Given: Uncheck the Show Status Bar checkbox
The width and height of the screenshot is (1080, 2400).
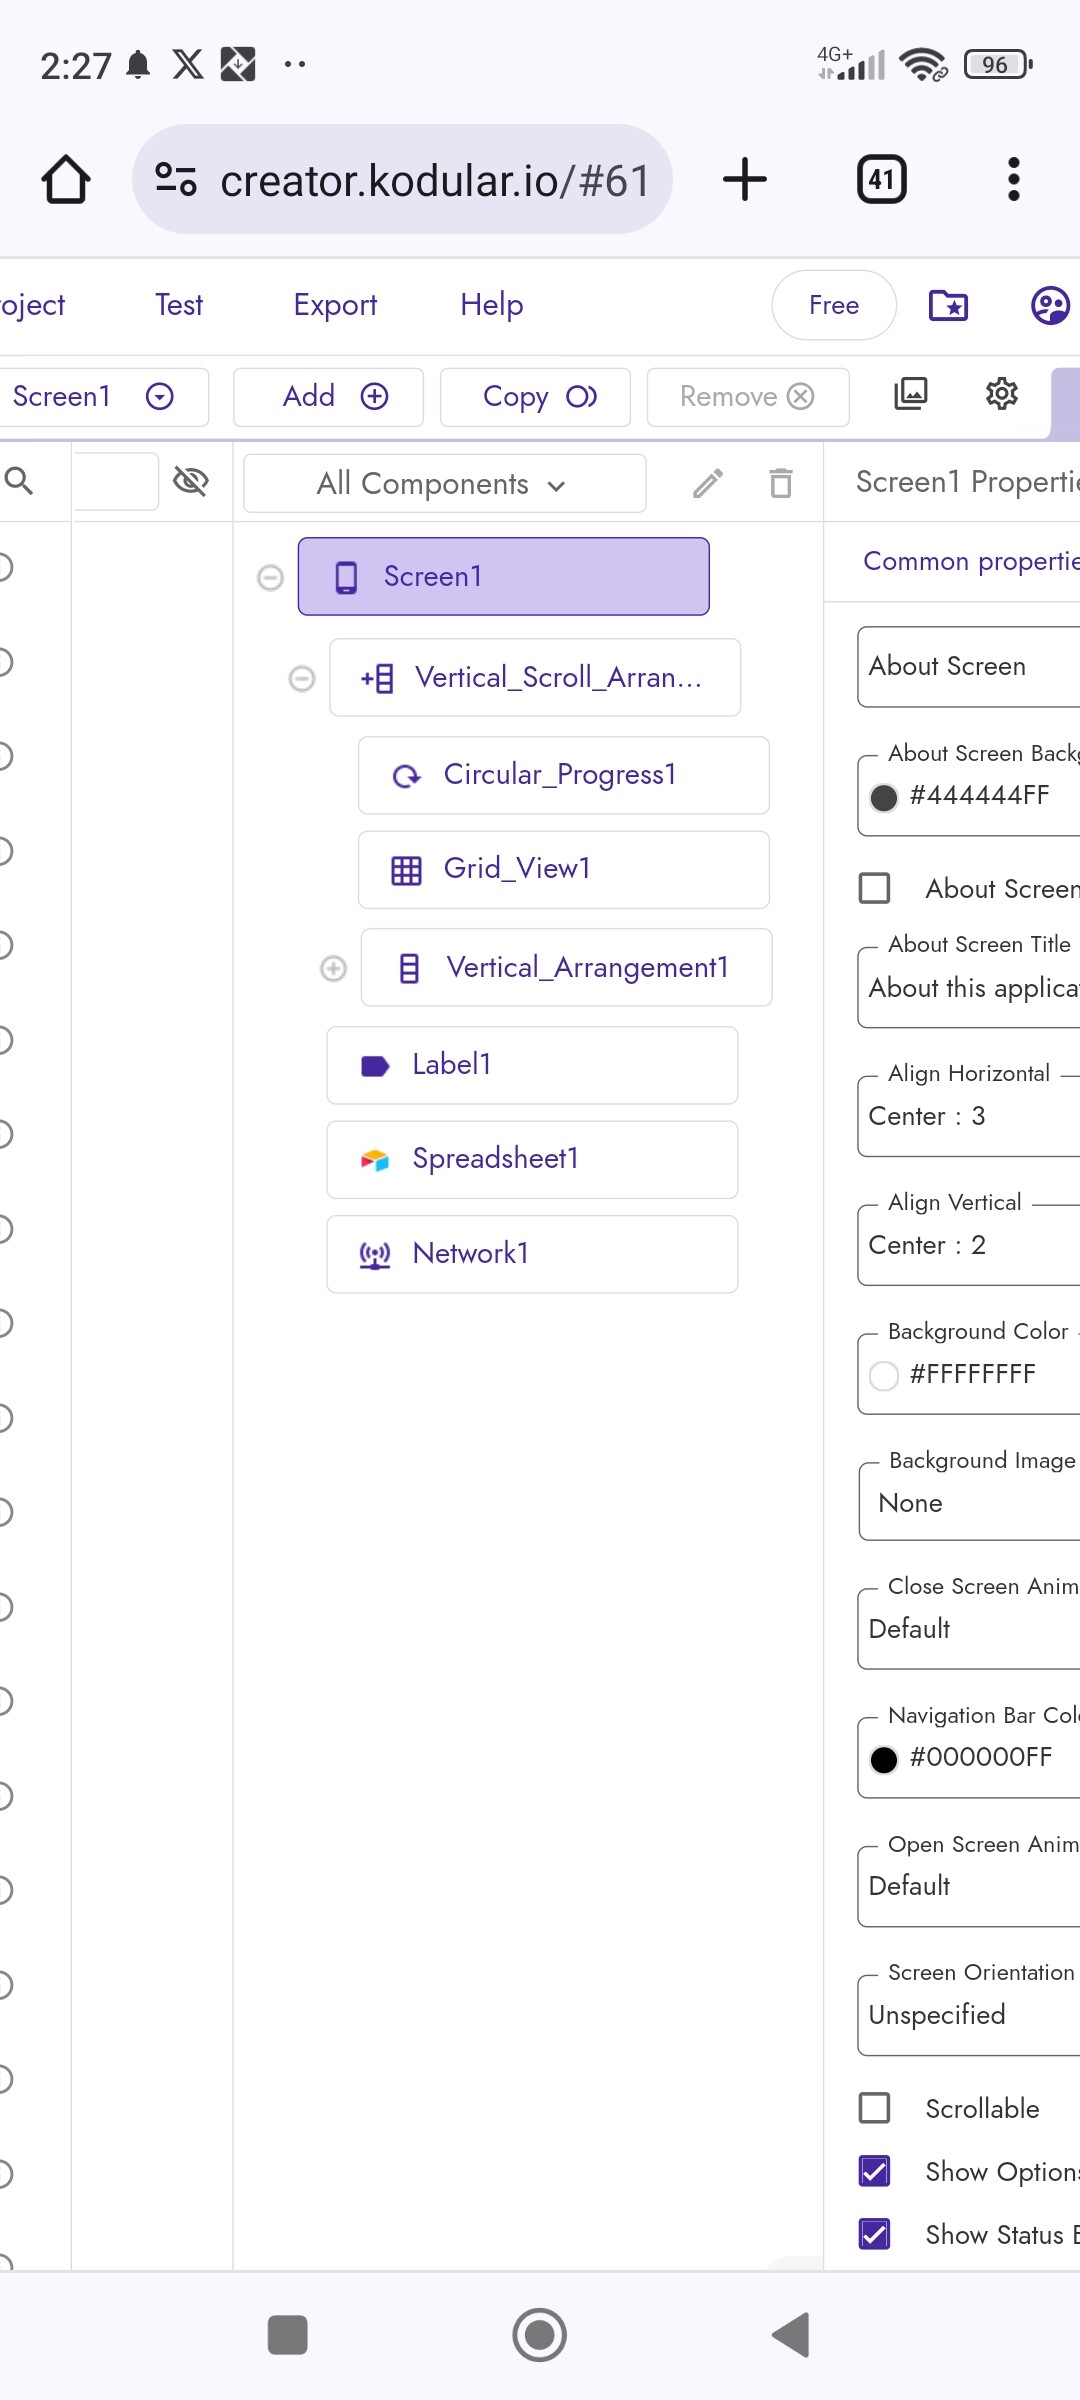Looking at the screenshot, I should point(875,2234).
